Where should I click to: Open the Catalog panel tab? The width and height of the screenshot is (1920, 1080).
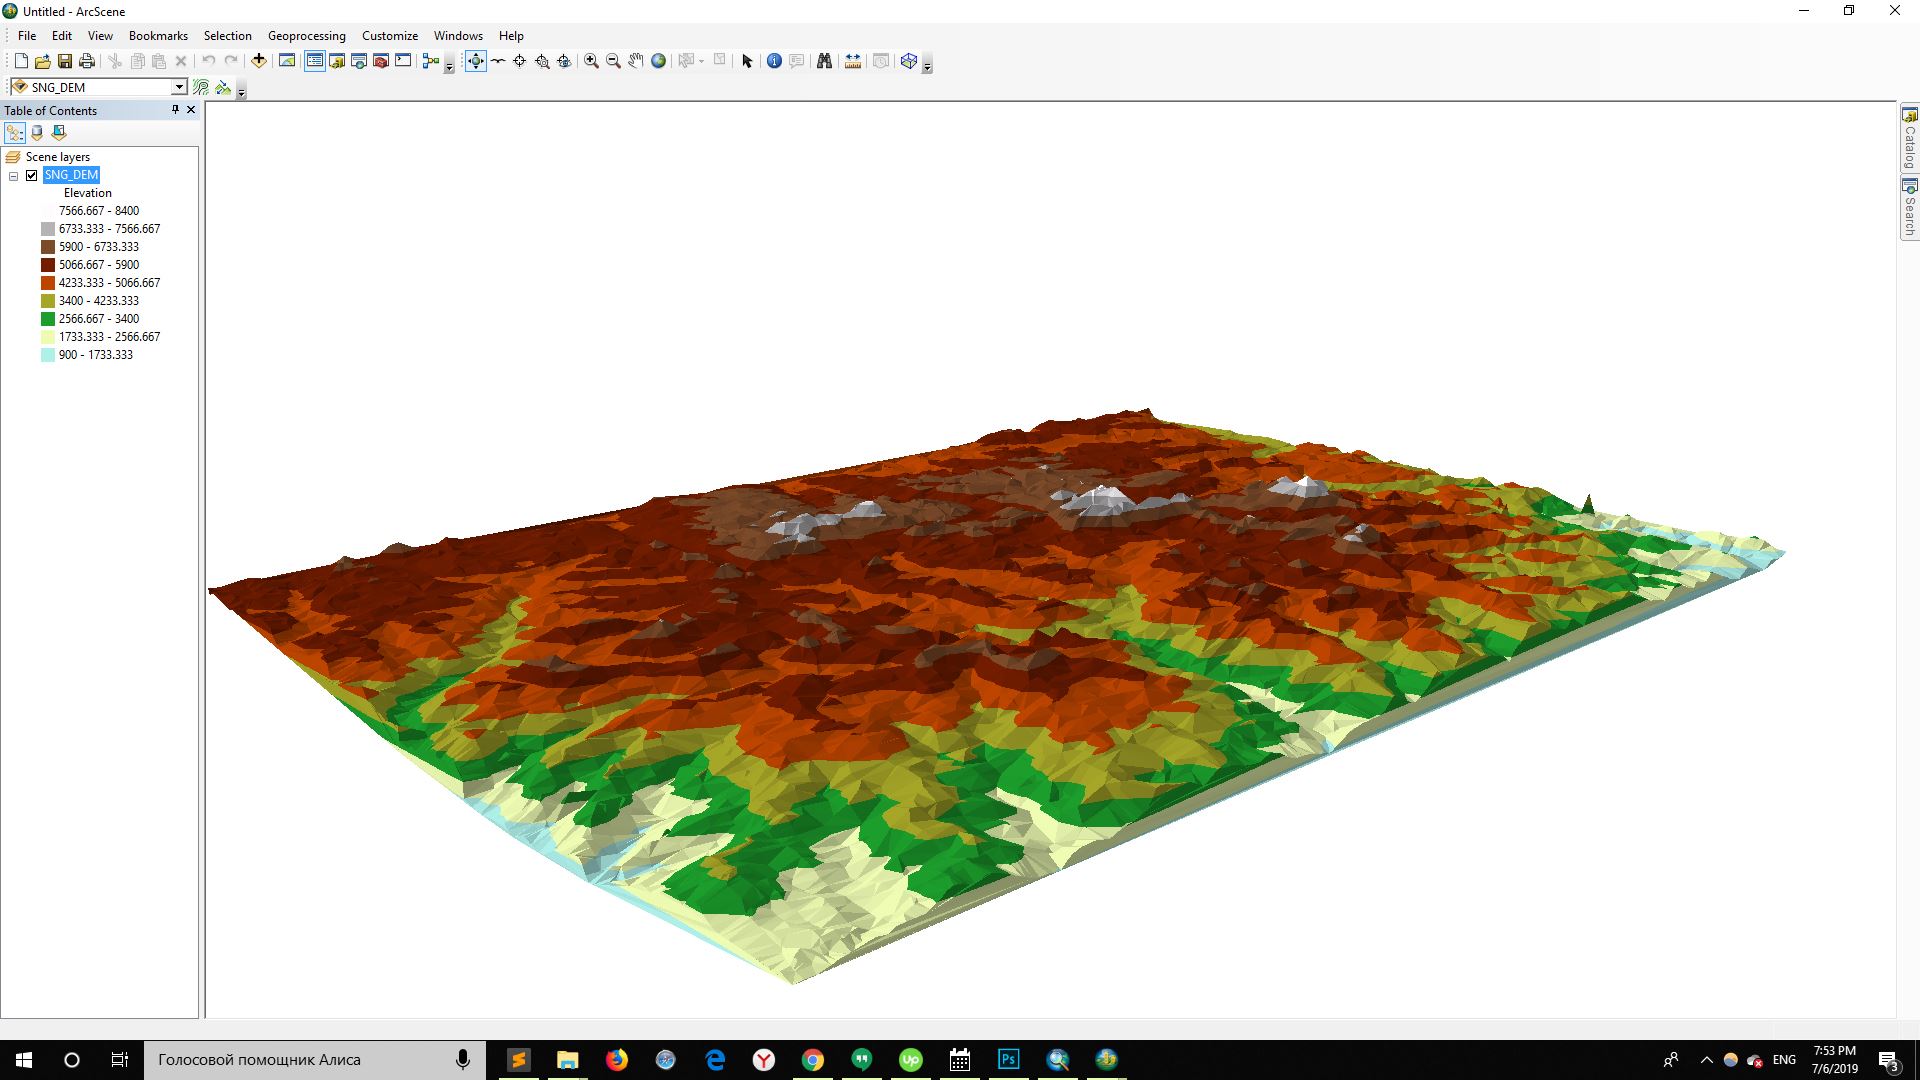1910,140
